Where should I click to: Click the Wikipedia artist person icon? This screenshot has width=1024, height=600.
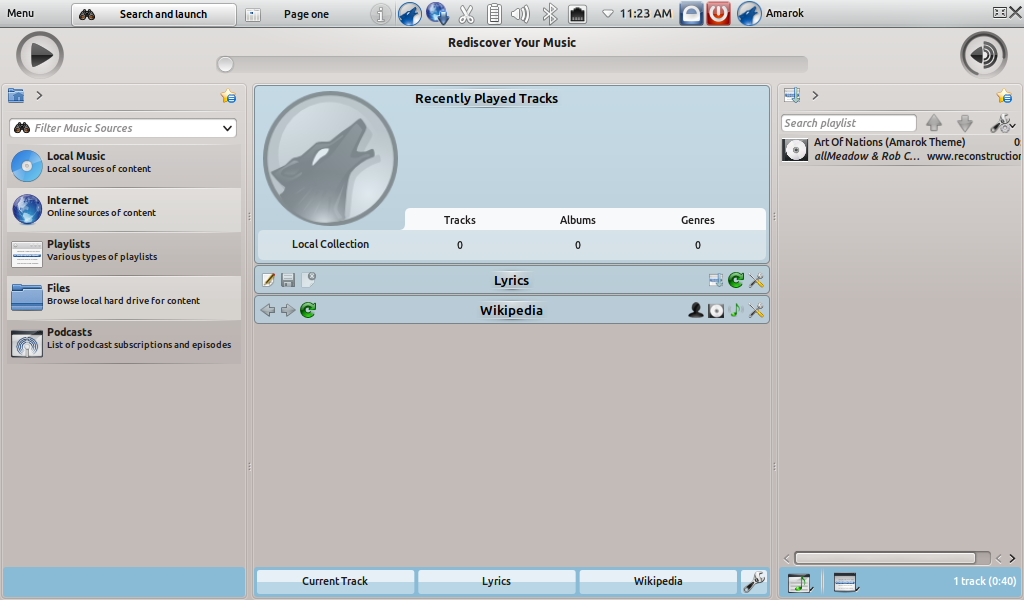click(x=696, y=311)
